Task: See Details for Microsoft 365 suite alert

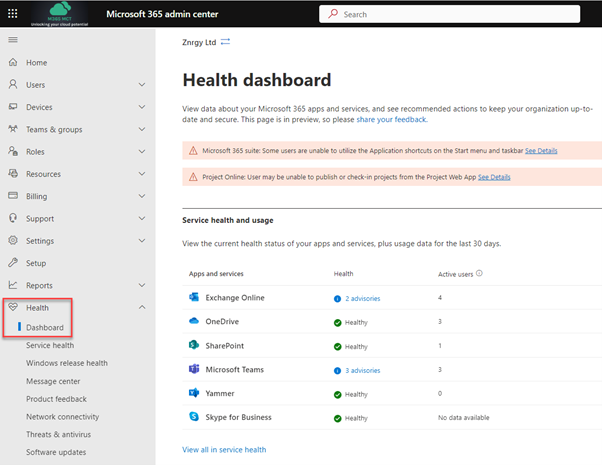Action: (541, 151)
